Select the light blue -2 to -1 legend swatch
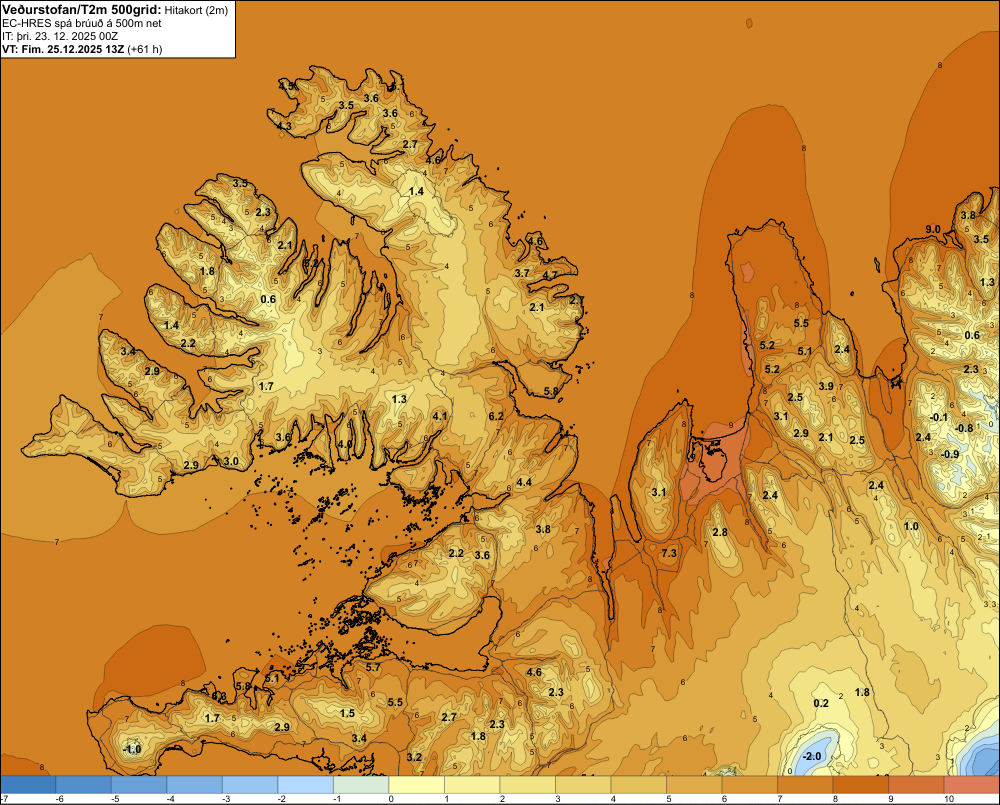 [305, 785]
